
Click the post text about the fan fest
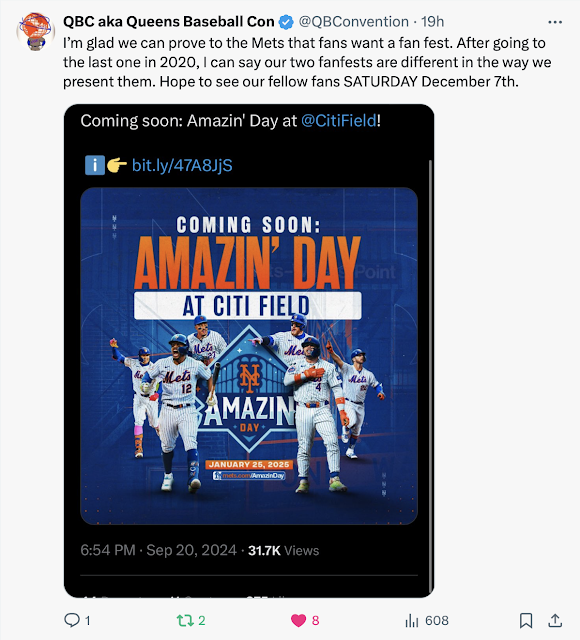[307, 62]
